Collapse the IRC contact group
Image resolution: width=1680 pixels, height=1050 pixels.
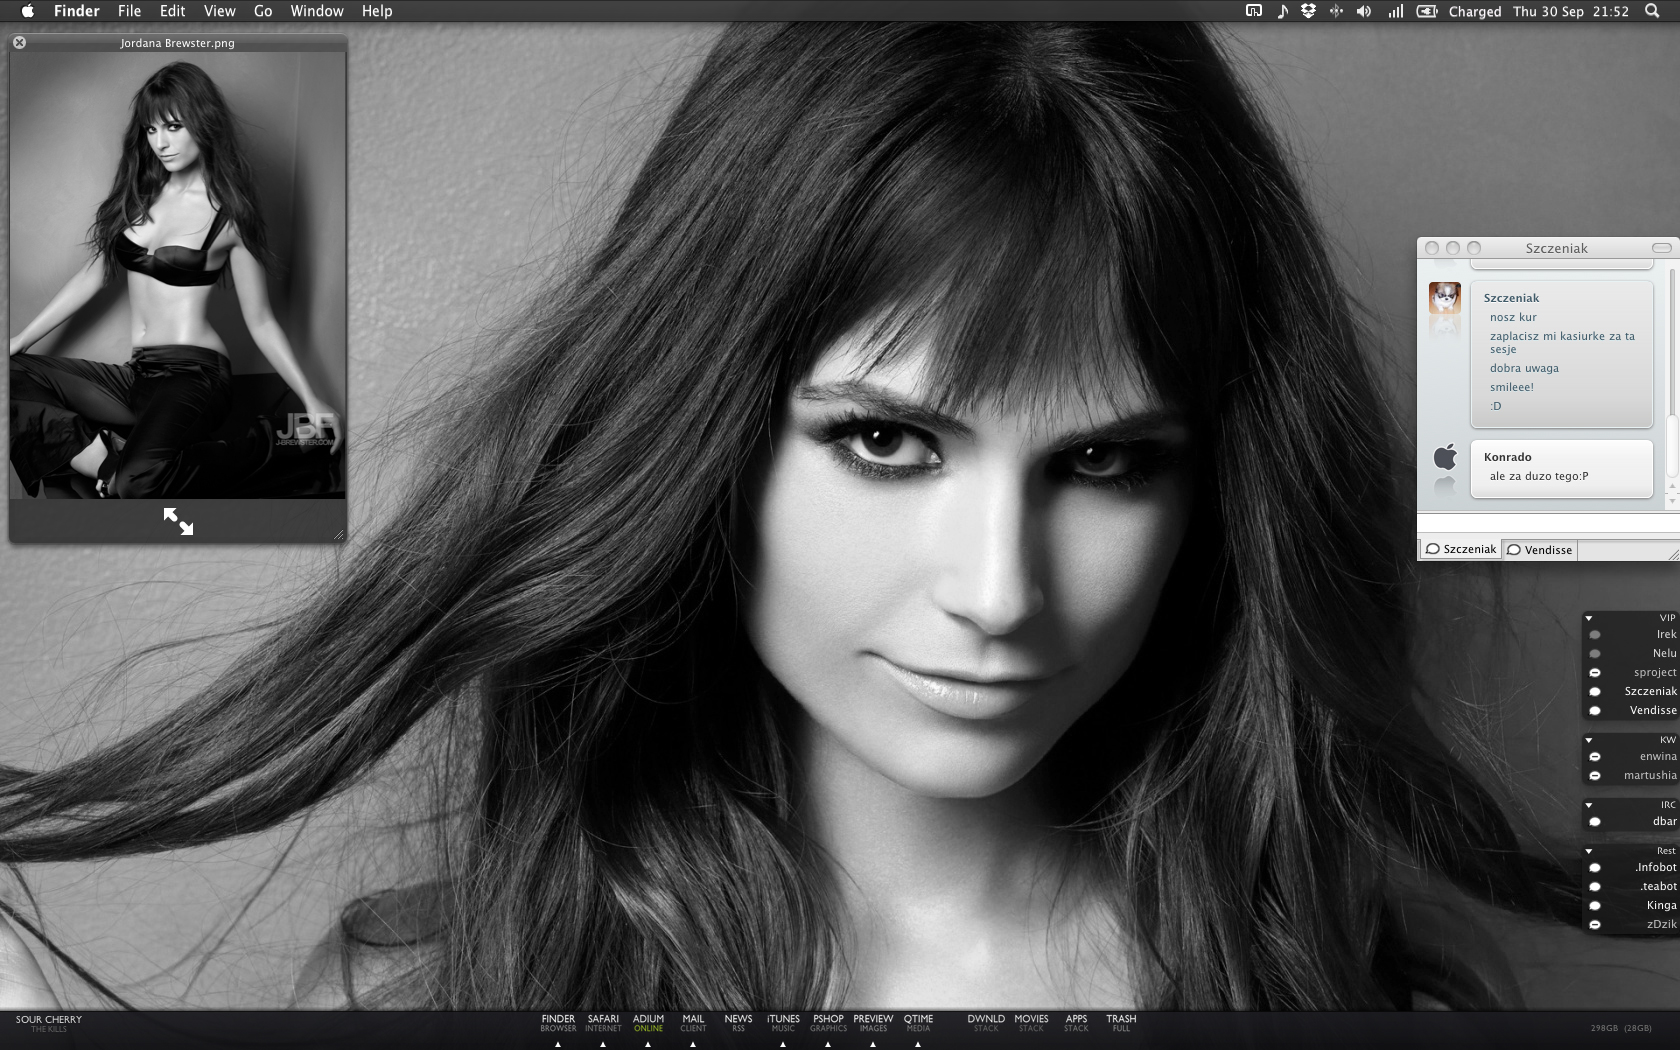(1589, 805)
